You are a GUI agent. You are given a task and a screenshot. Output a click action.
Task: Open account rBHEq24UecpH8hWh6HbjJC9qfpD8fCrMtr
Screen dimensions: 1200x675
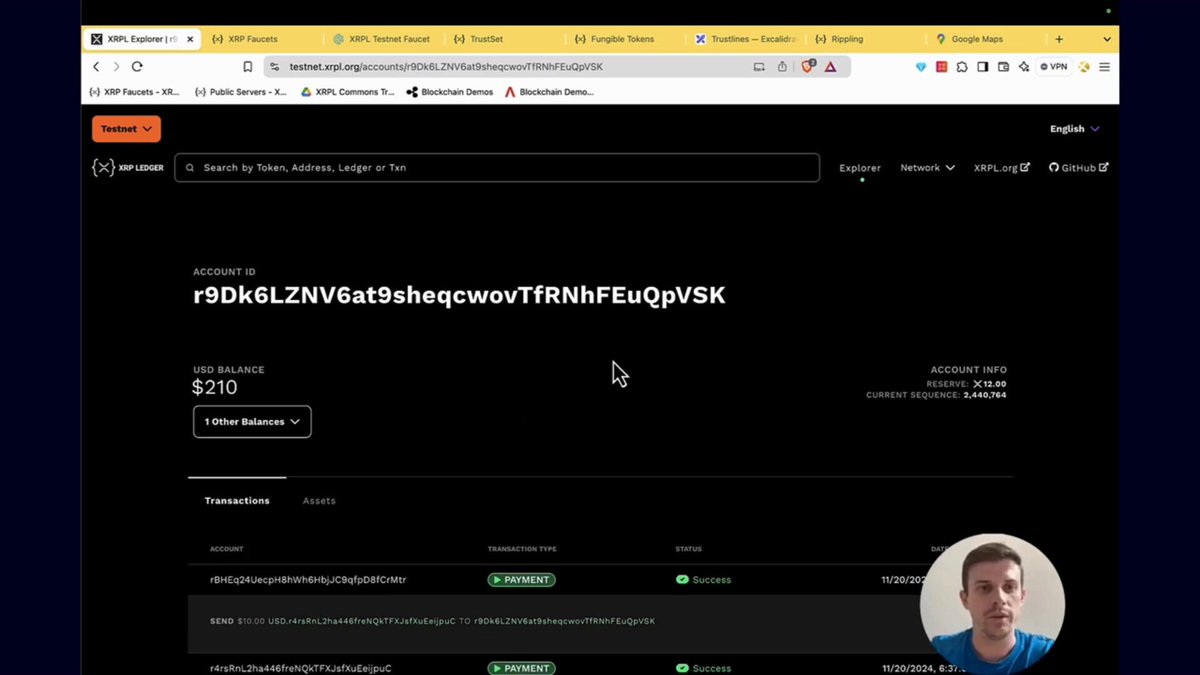[308, 580]
